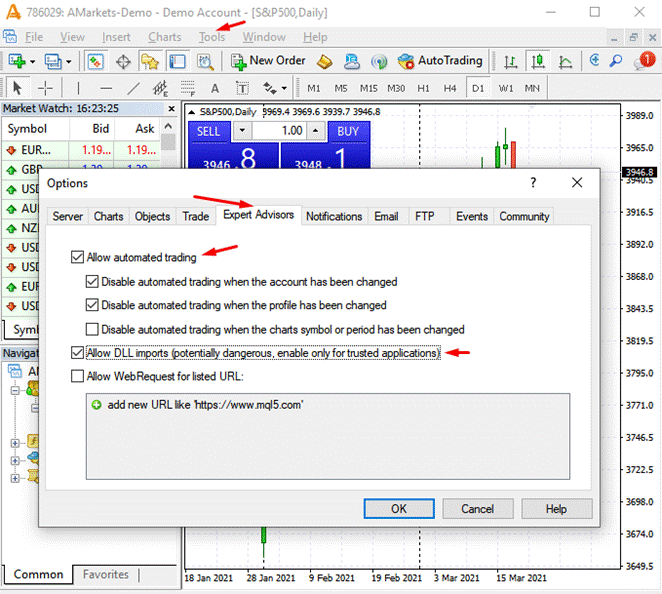662x594 pixels.
Task: Open the Tools menu
Action: tap(212, 37)
